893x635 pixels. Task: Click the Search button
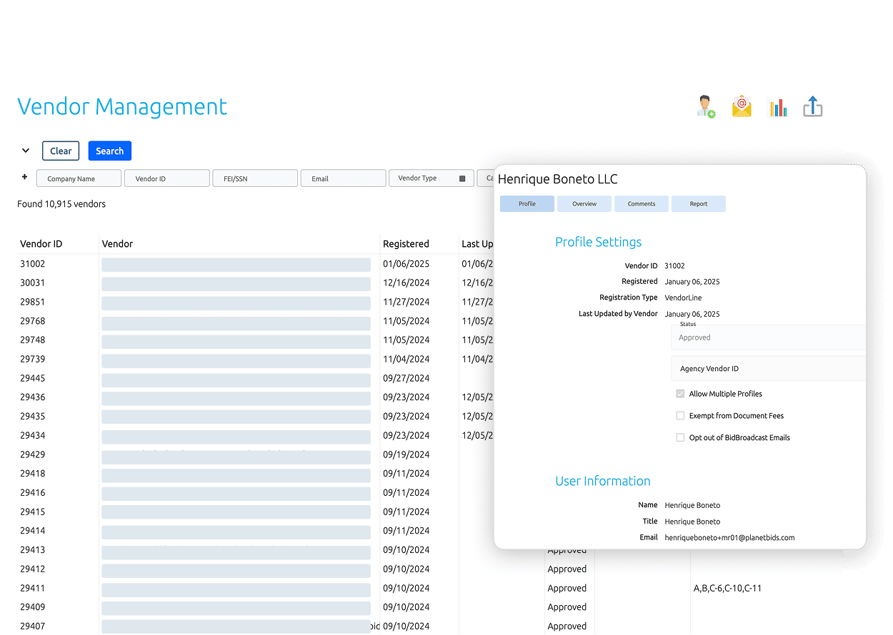(110, 151)
